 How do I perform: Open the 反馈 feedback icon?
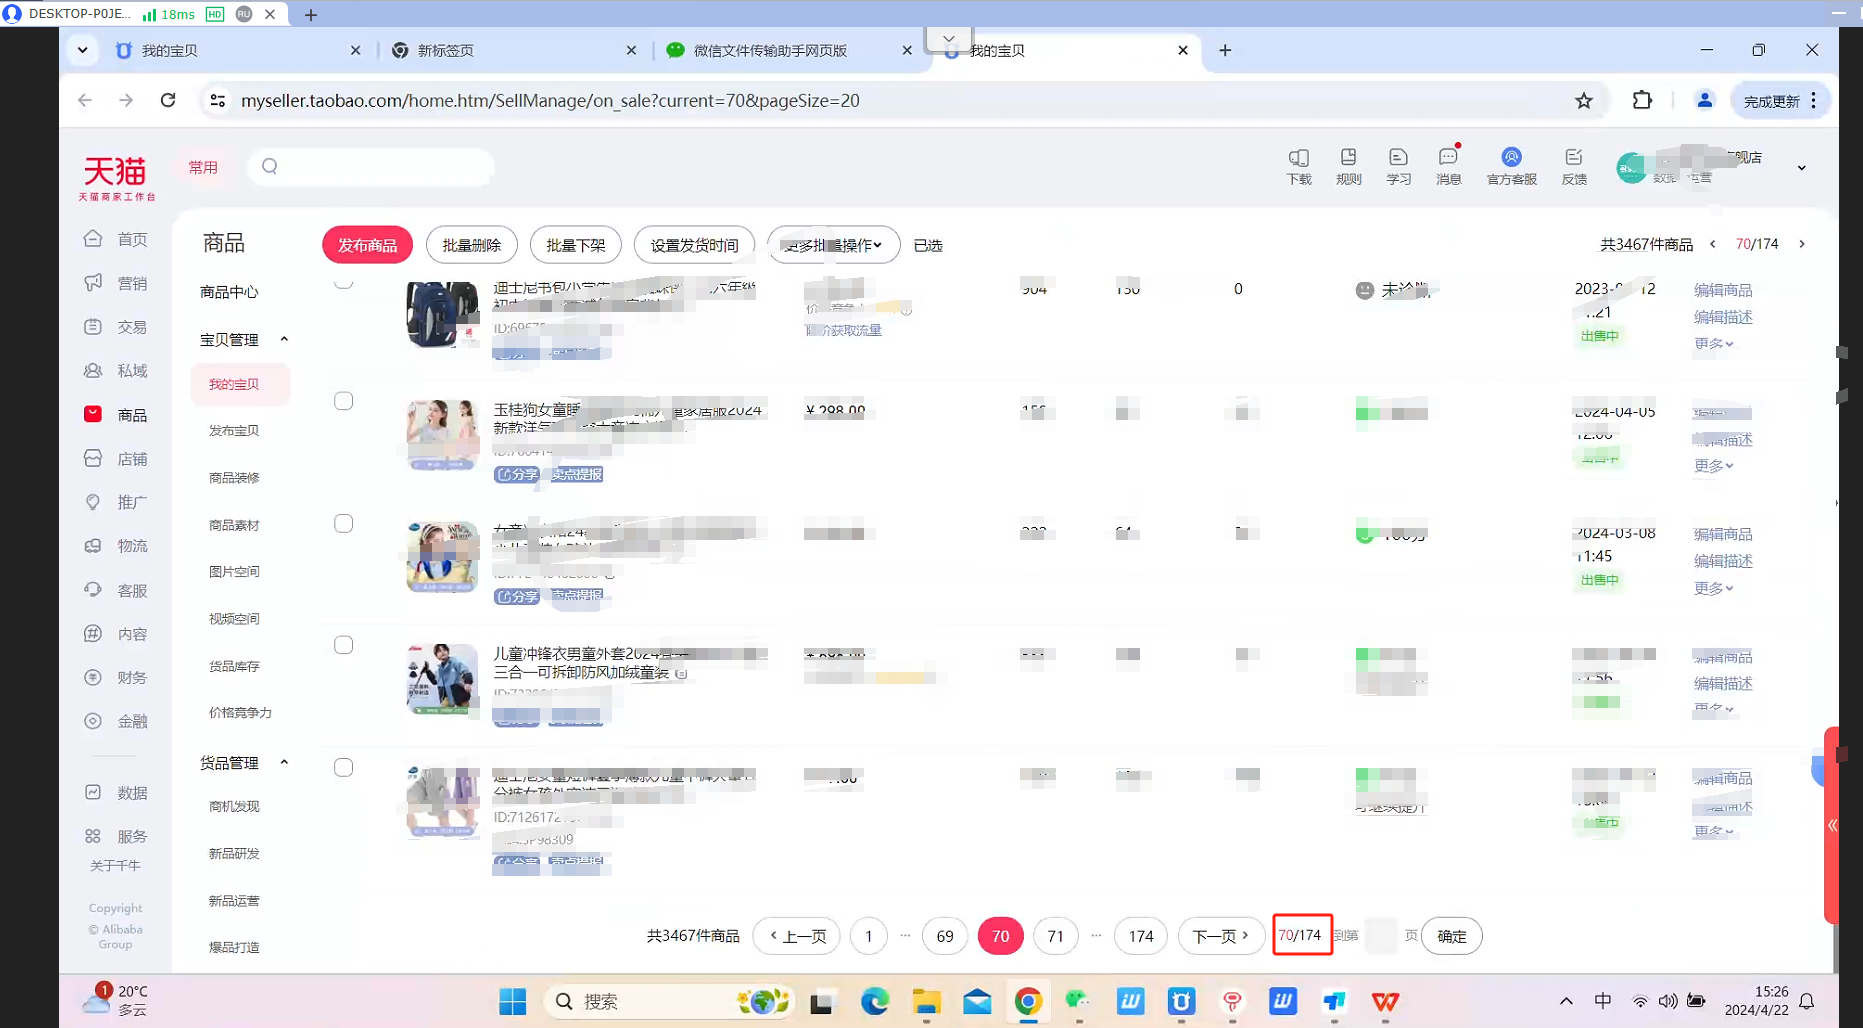1574,166
